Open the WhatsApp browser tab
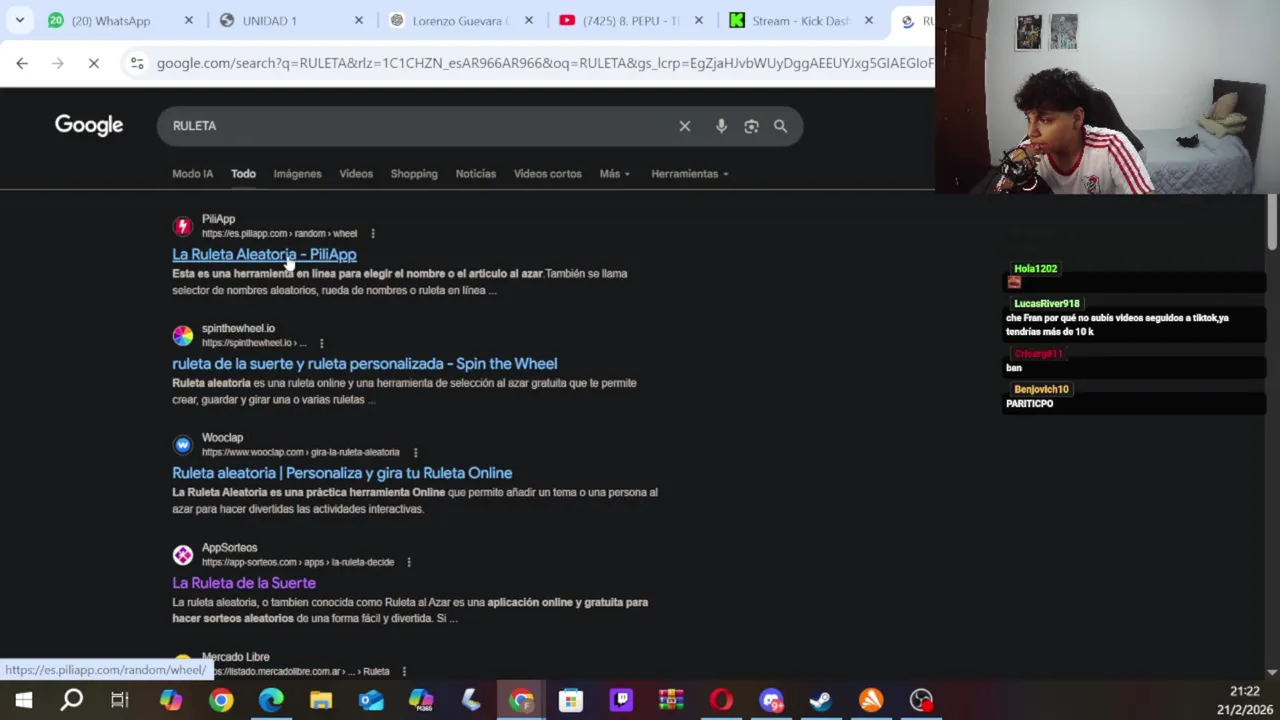 [110, 20]
